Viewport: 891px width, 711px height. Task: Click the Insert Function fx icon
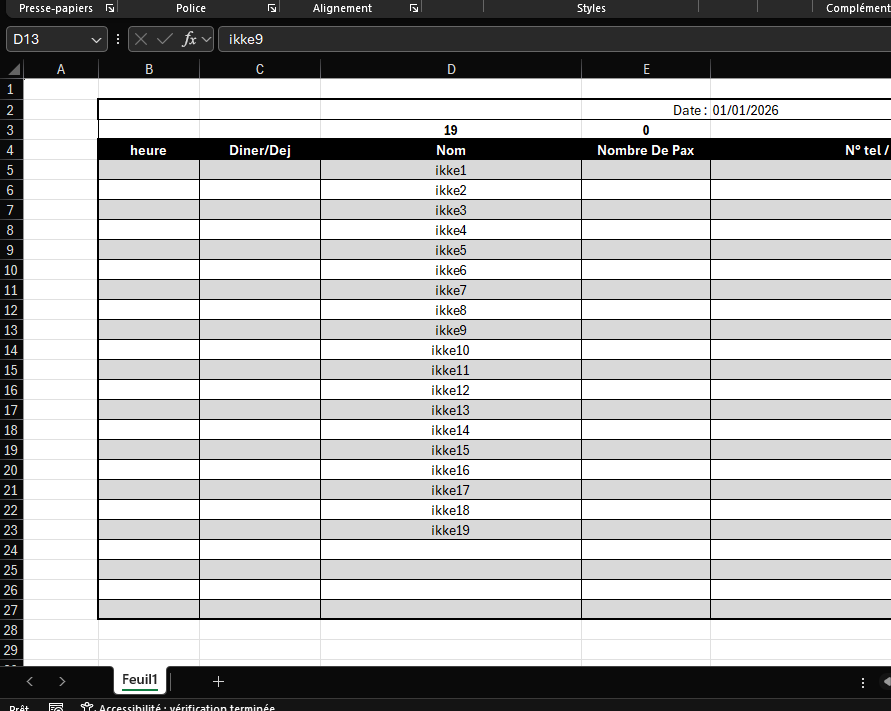click(189, 39)
